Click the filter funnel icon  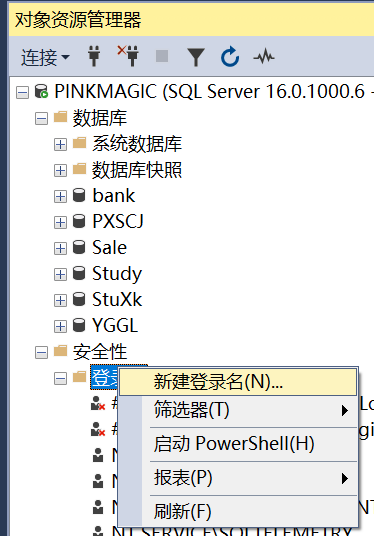click(196, 57)
